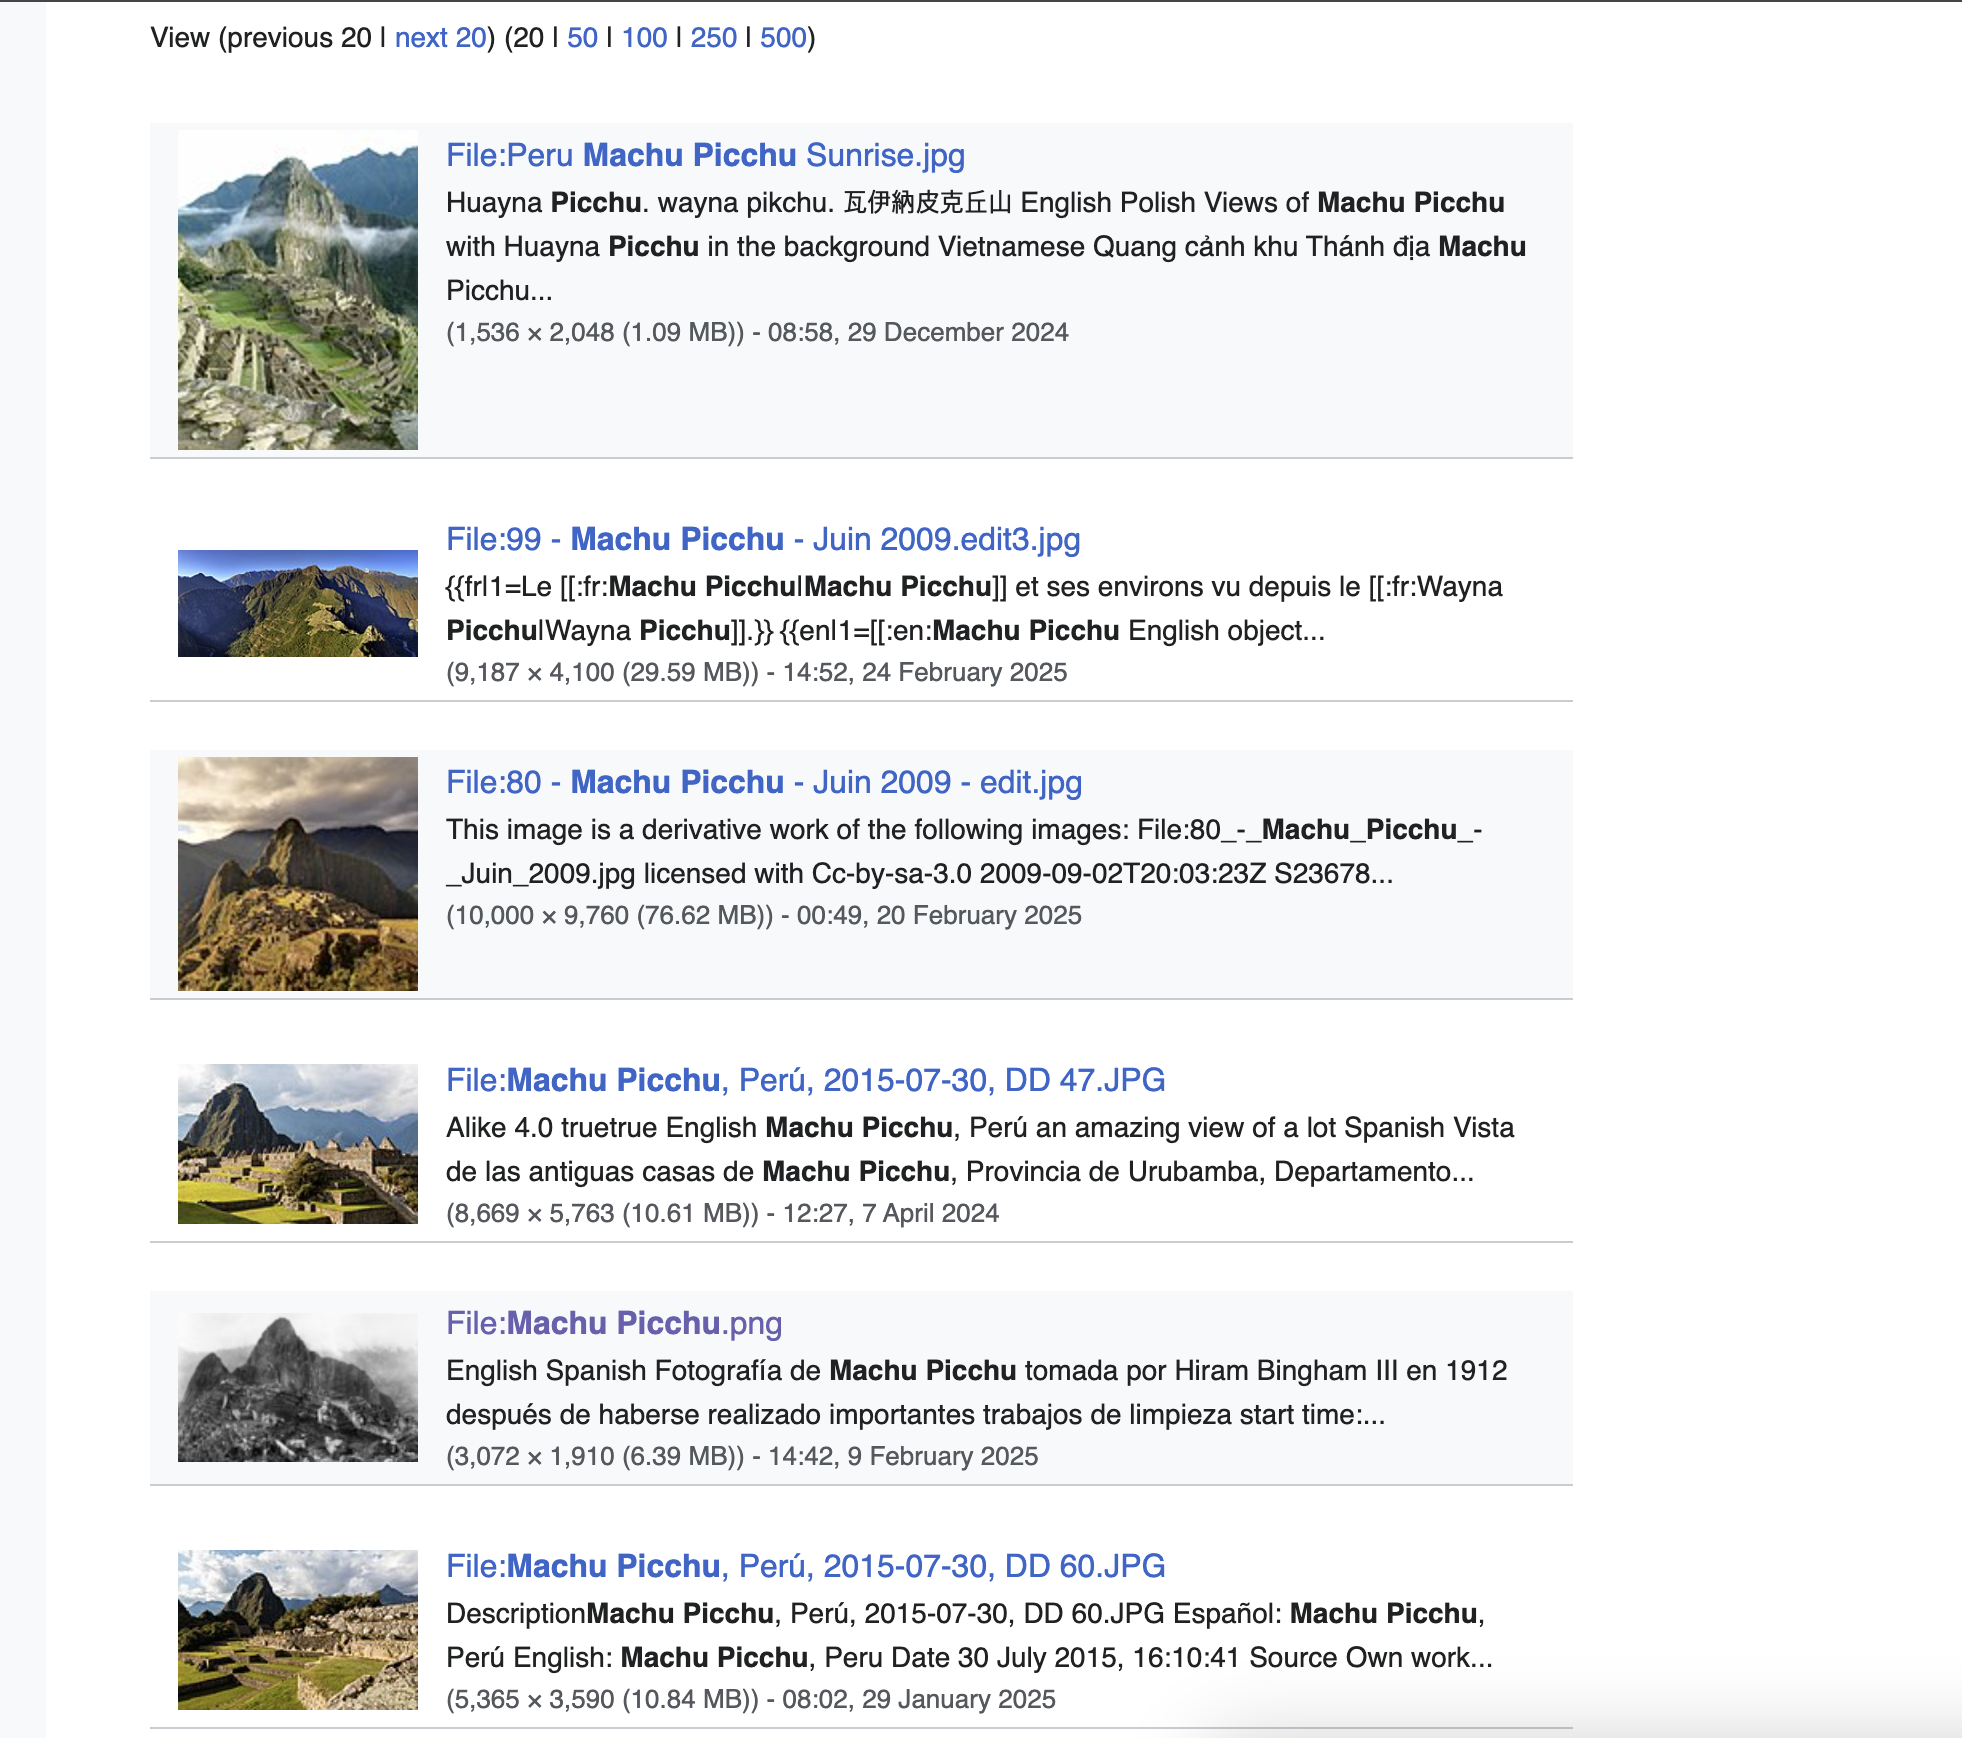This screenshot has height=1738, width=1962.
Task: Open File:Peru Machu Picchu Sunrise.jpg link
Action: click(705, 156)
